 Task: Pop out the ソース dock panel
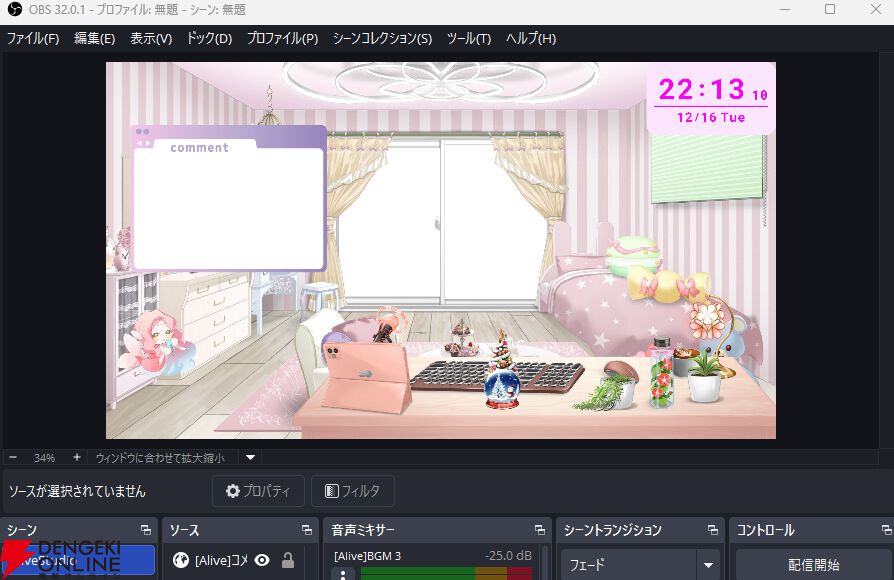click(307, 530)
